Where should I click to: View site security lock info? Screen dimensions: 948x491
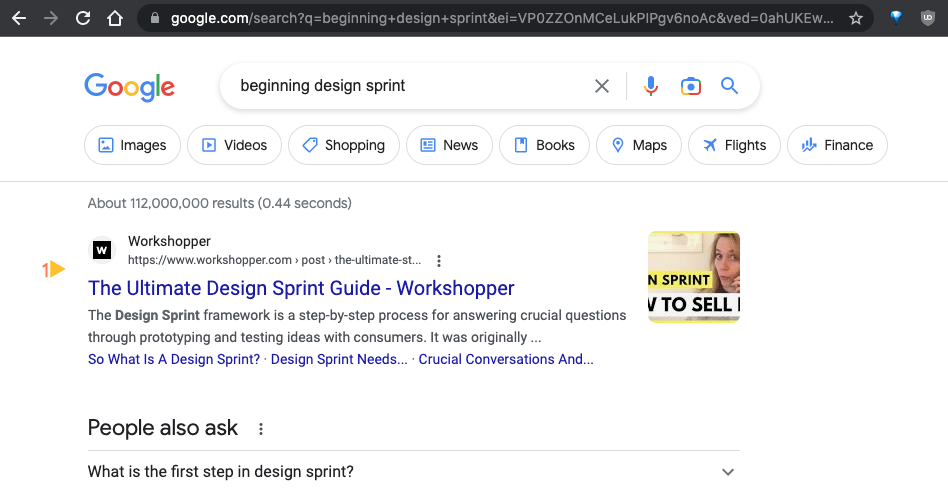[x=155, y=18]
